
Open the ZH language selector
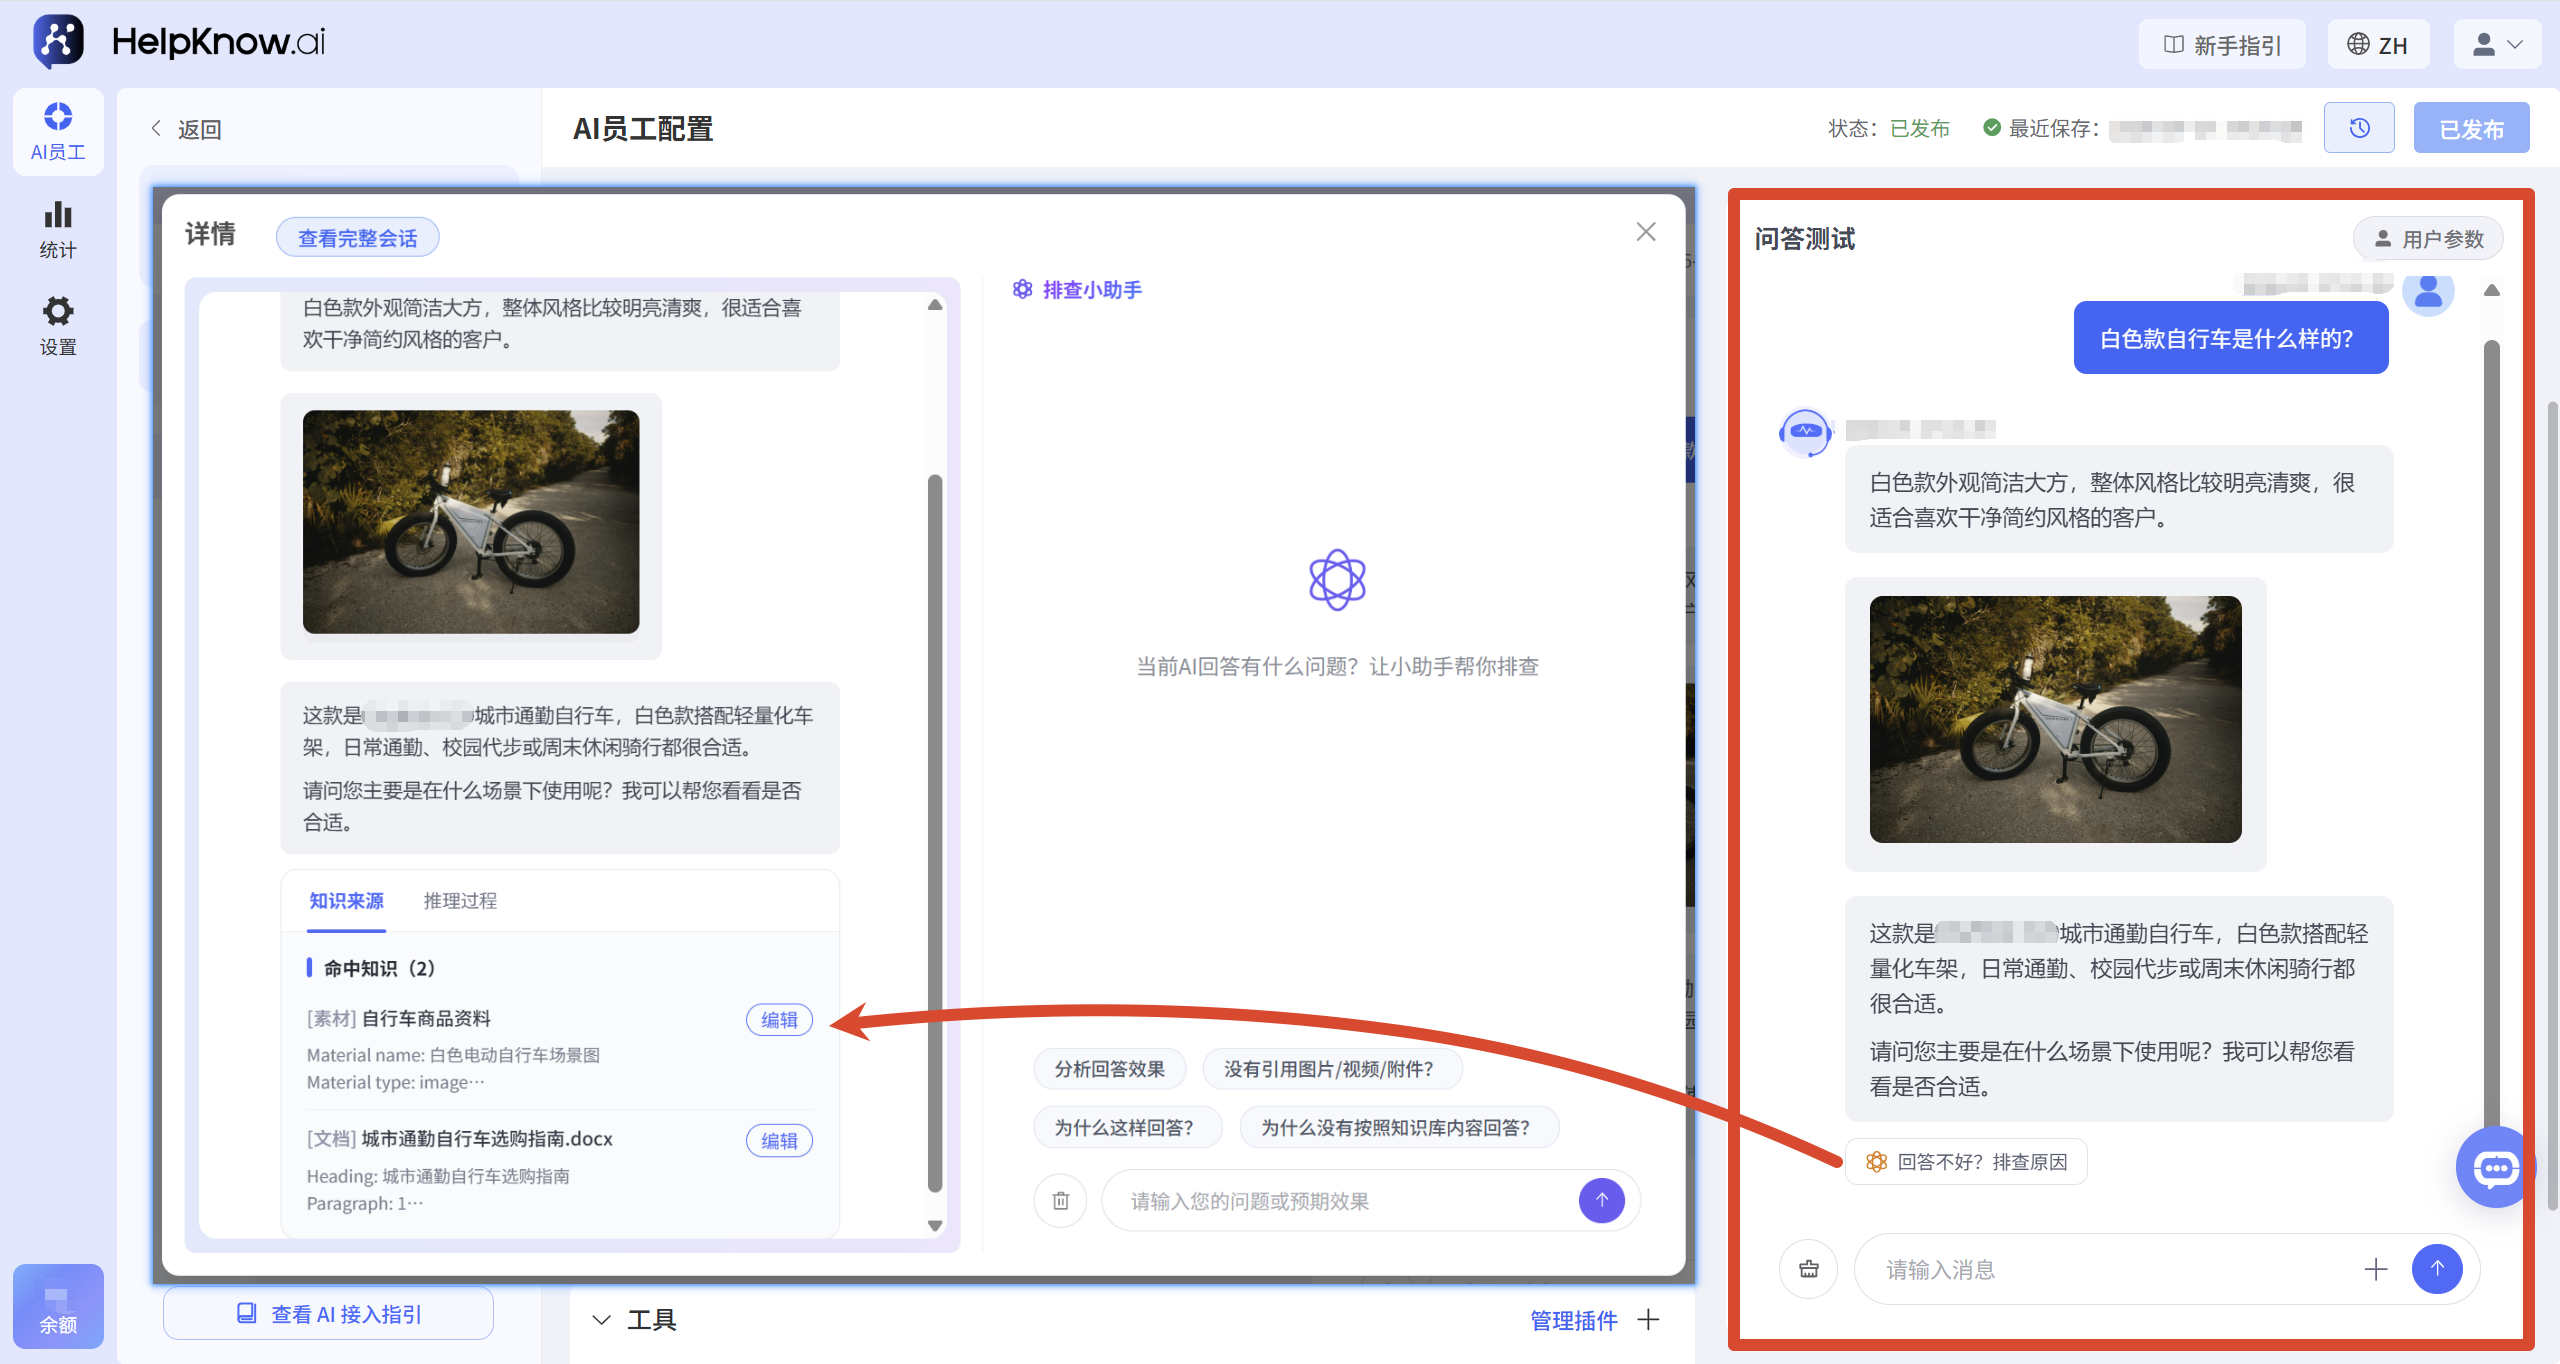[x=2378, y=45]
